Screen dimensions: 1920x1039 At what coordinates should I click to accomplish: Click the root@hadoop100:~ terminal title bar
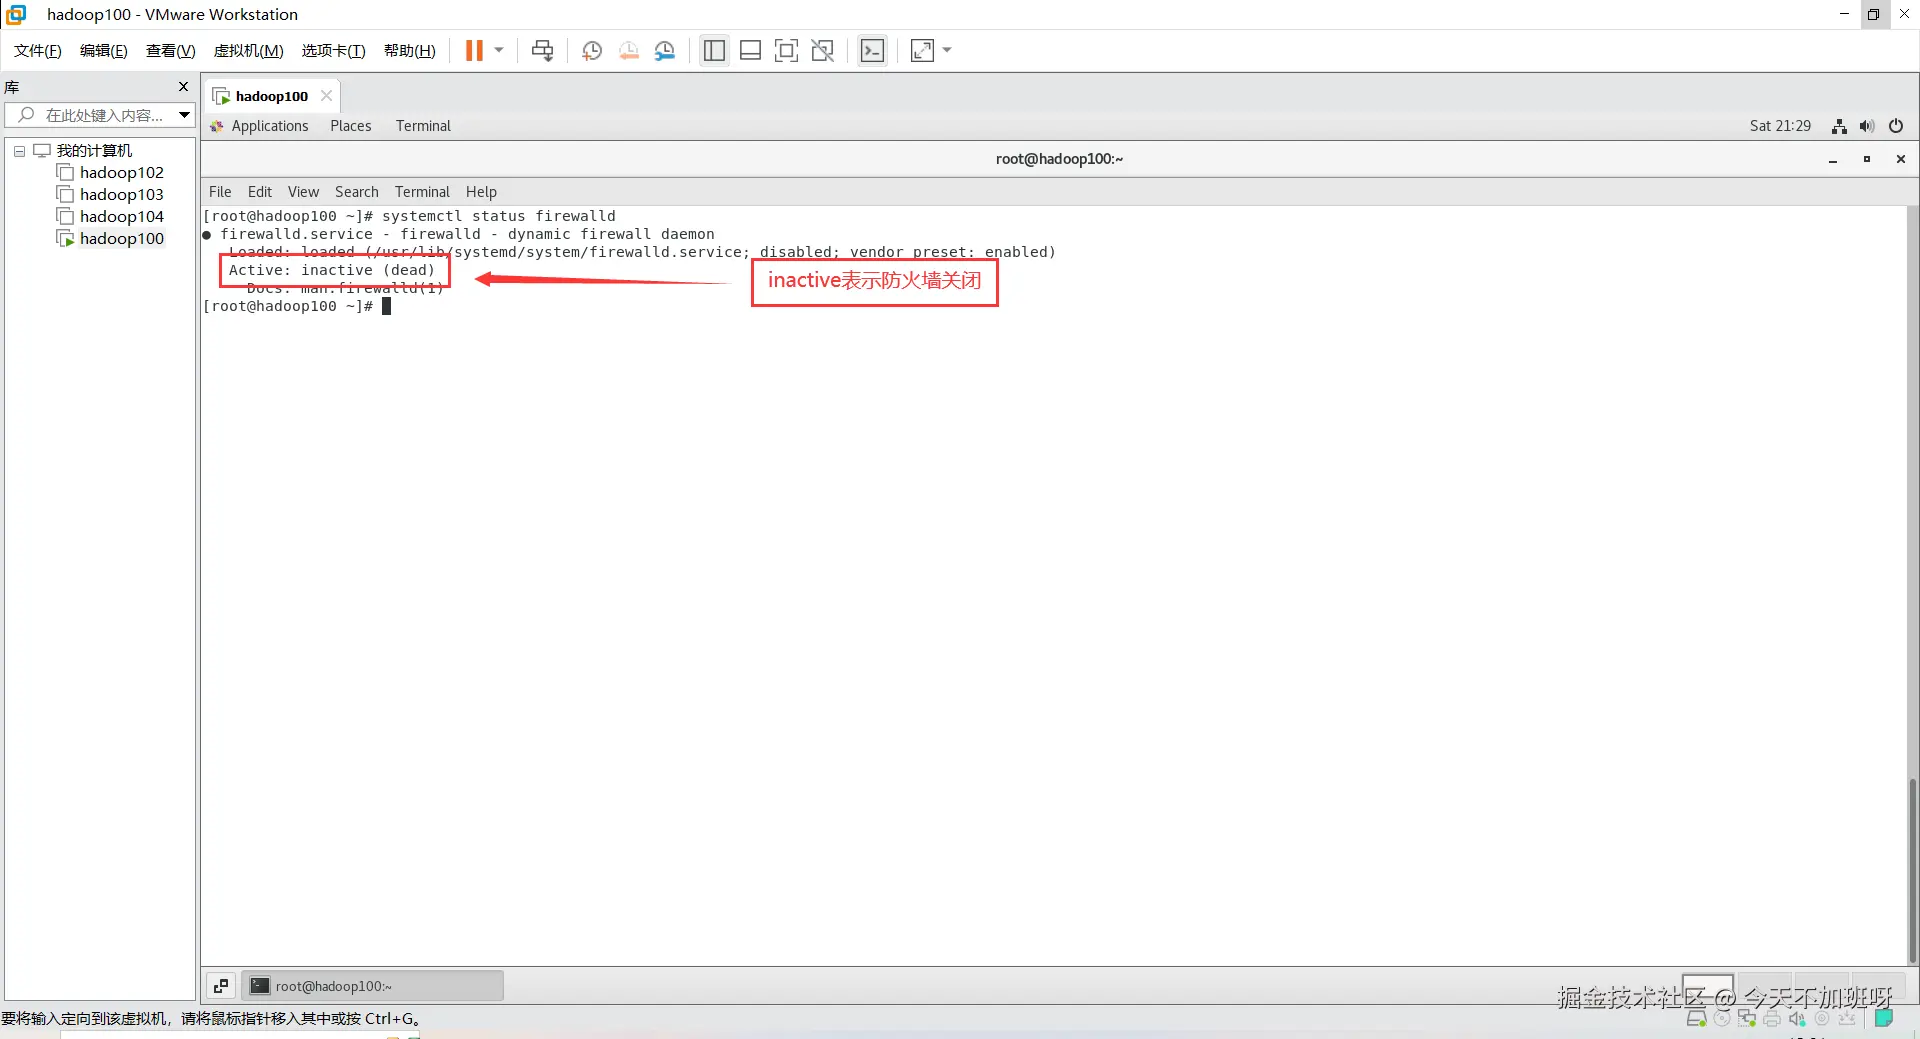click(1059, 159)
